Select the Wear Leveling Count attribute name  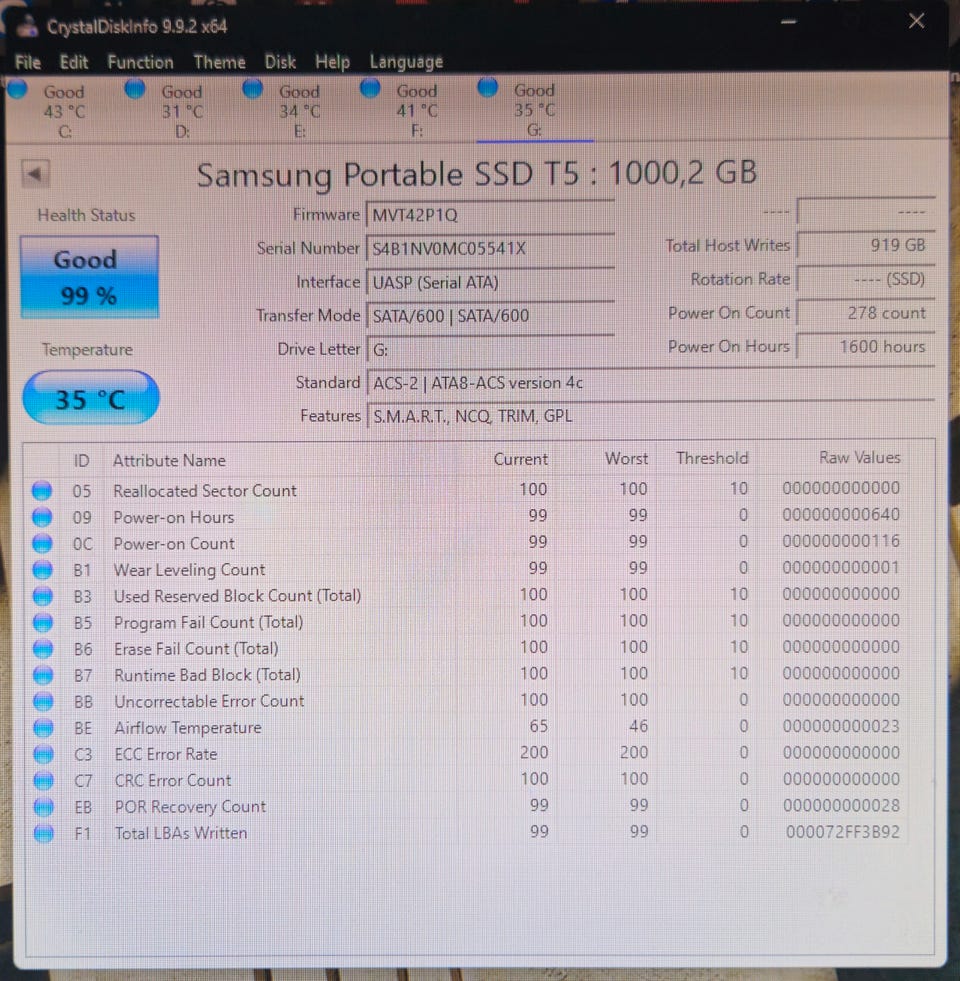189,570
